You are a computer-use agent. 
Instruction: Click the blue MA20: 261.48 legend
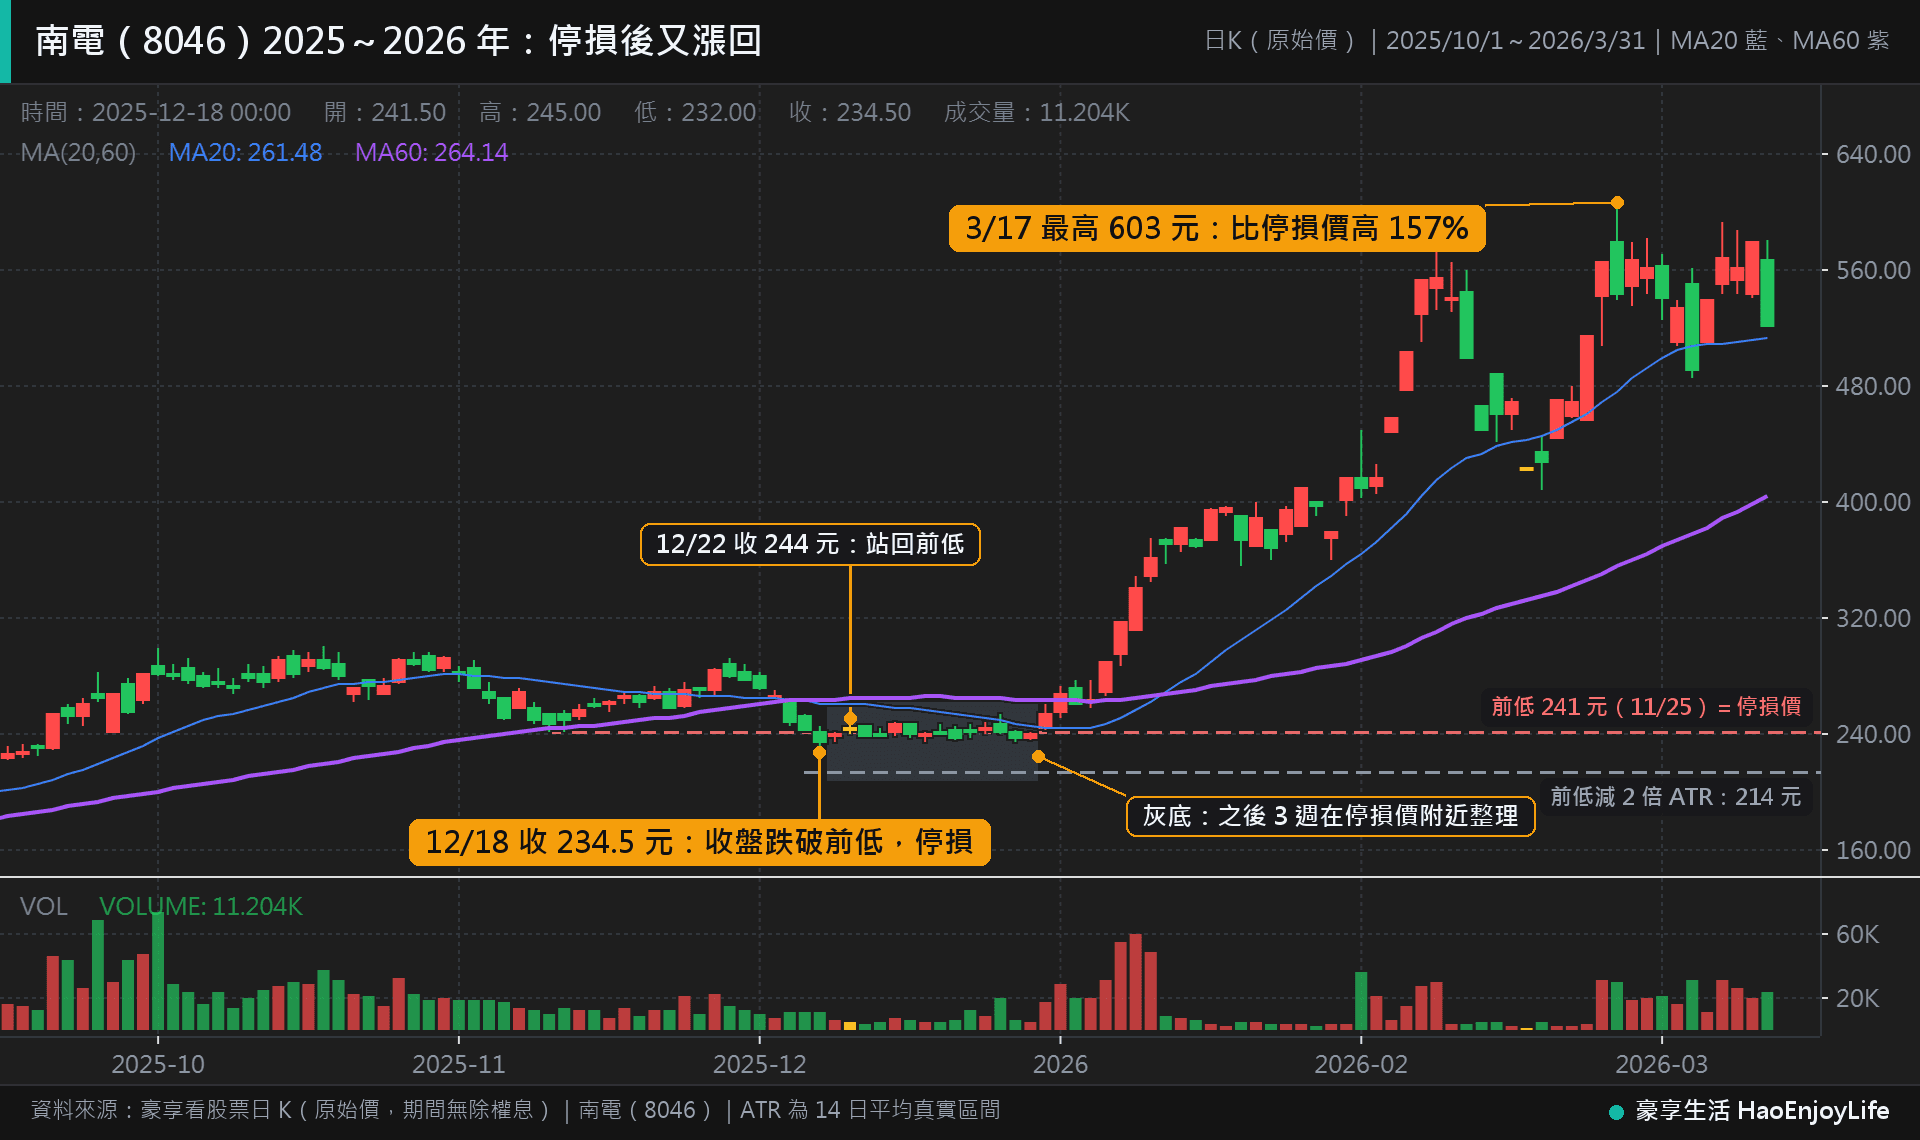click(x=245, y=152)
